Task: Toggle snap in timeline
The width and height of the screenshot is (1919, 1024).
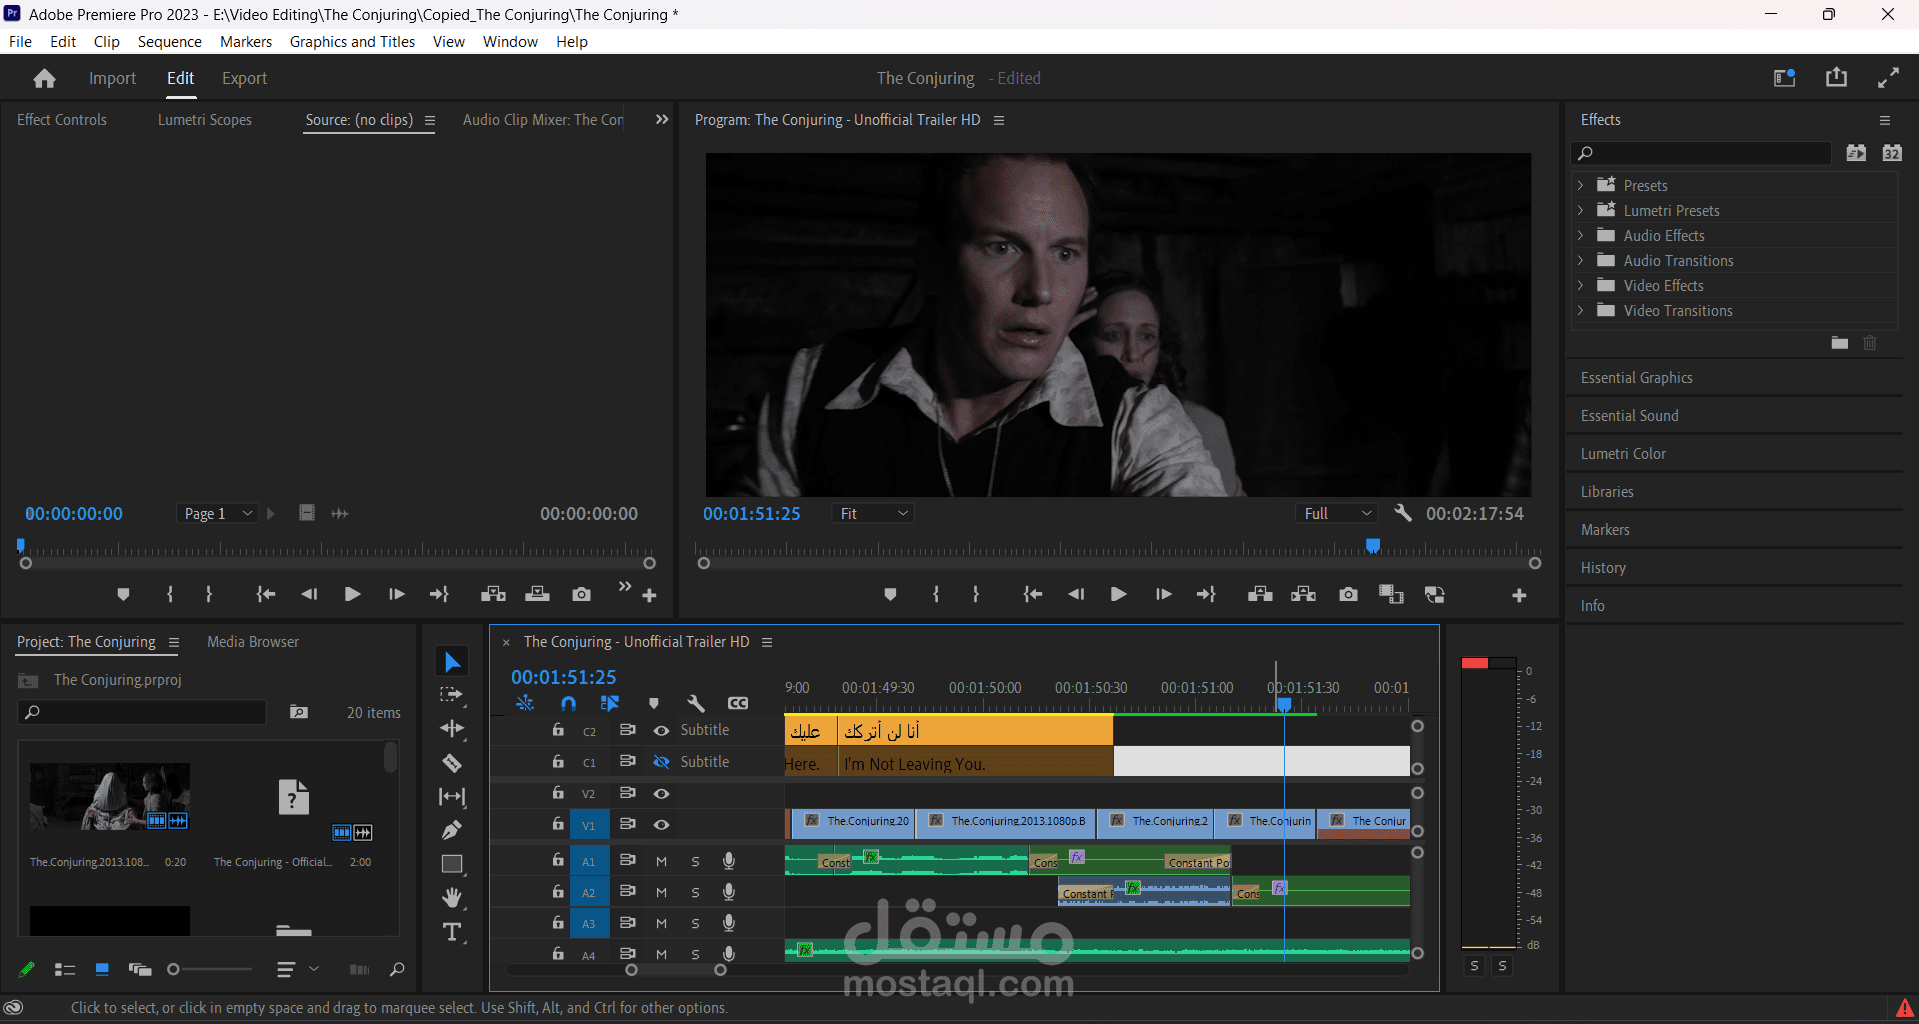Action: coord(568,703)
